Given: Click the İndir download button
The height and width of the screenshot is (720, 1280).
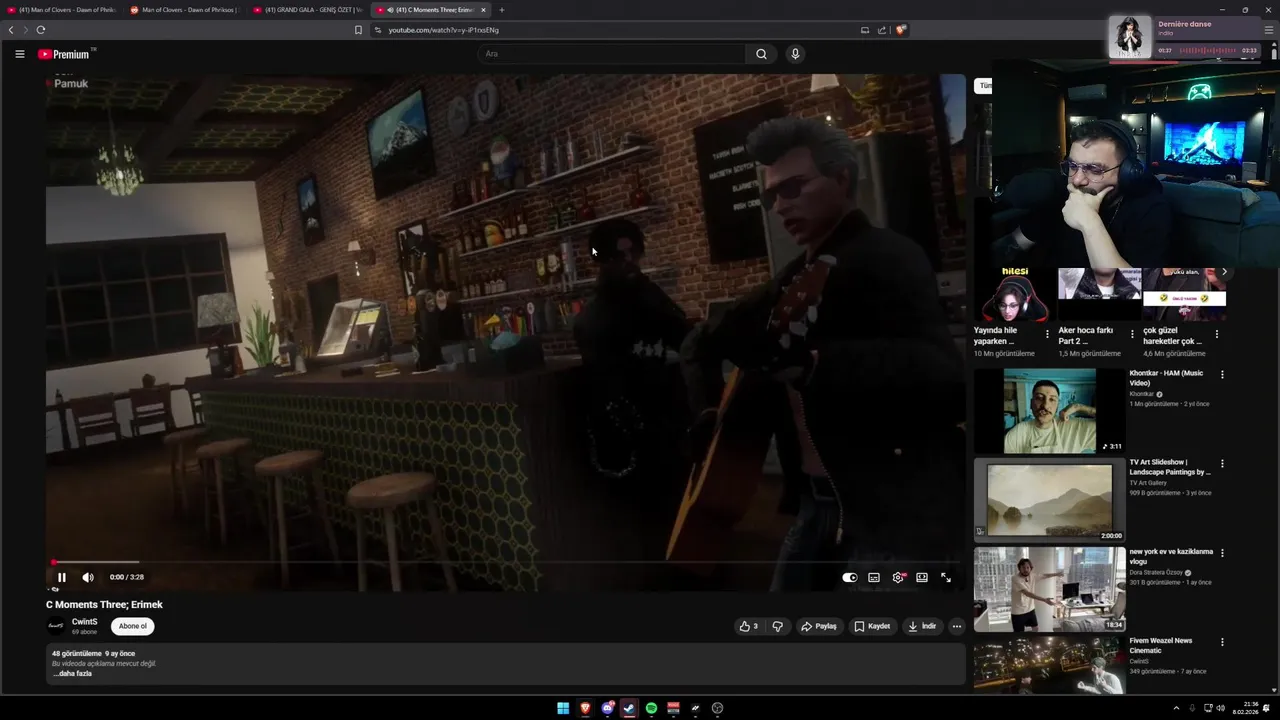Looking at the screenshot, I should coord(922,626).
